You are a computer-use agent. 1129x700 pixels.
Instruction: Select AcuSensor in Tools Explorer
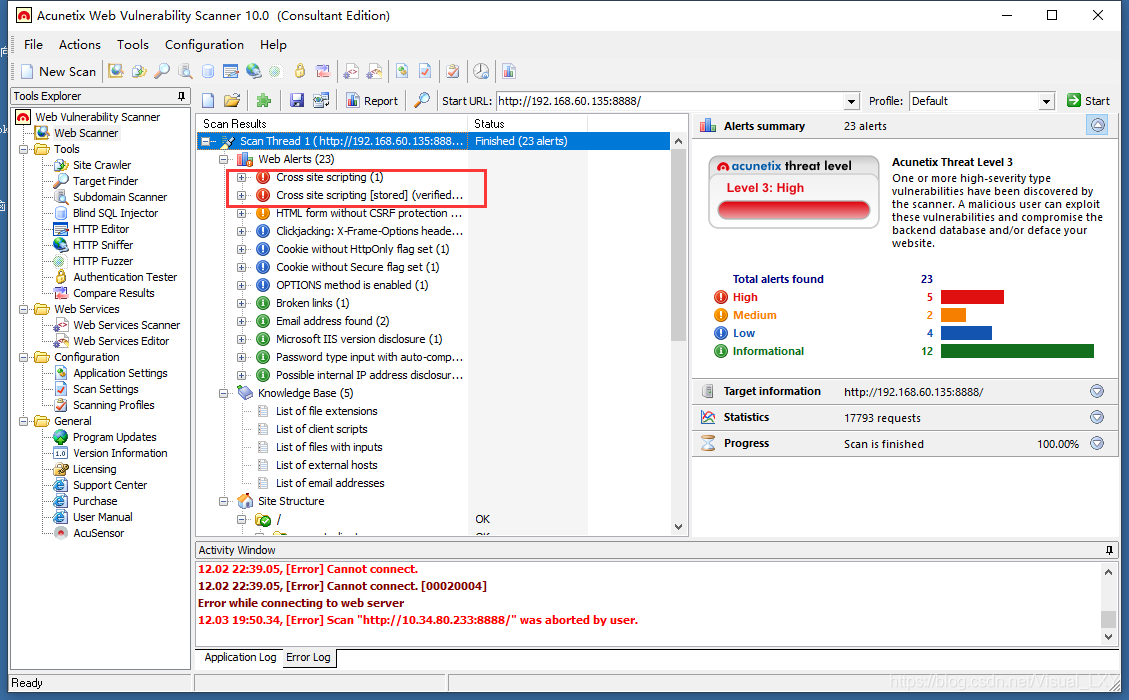tap(99, 533)
